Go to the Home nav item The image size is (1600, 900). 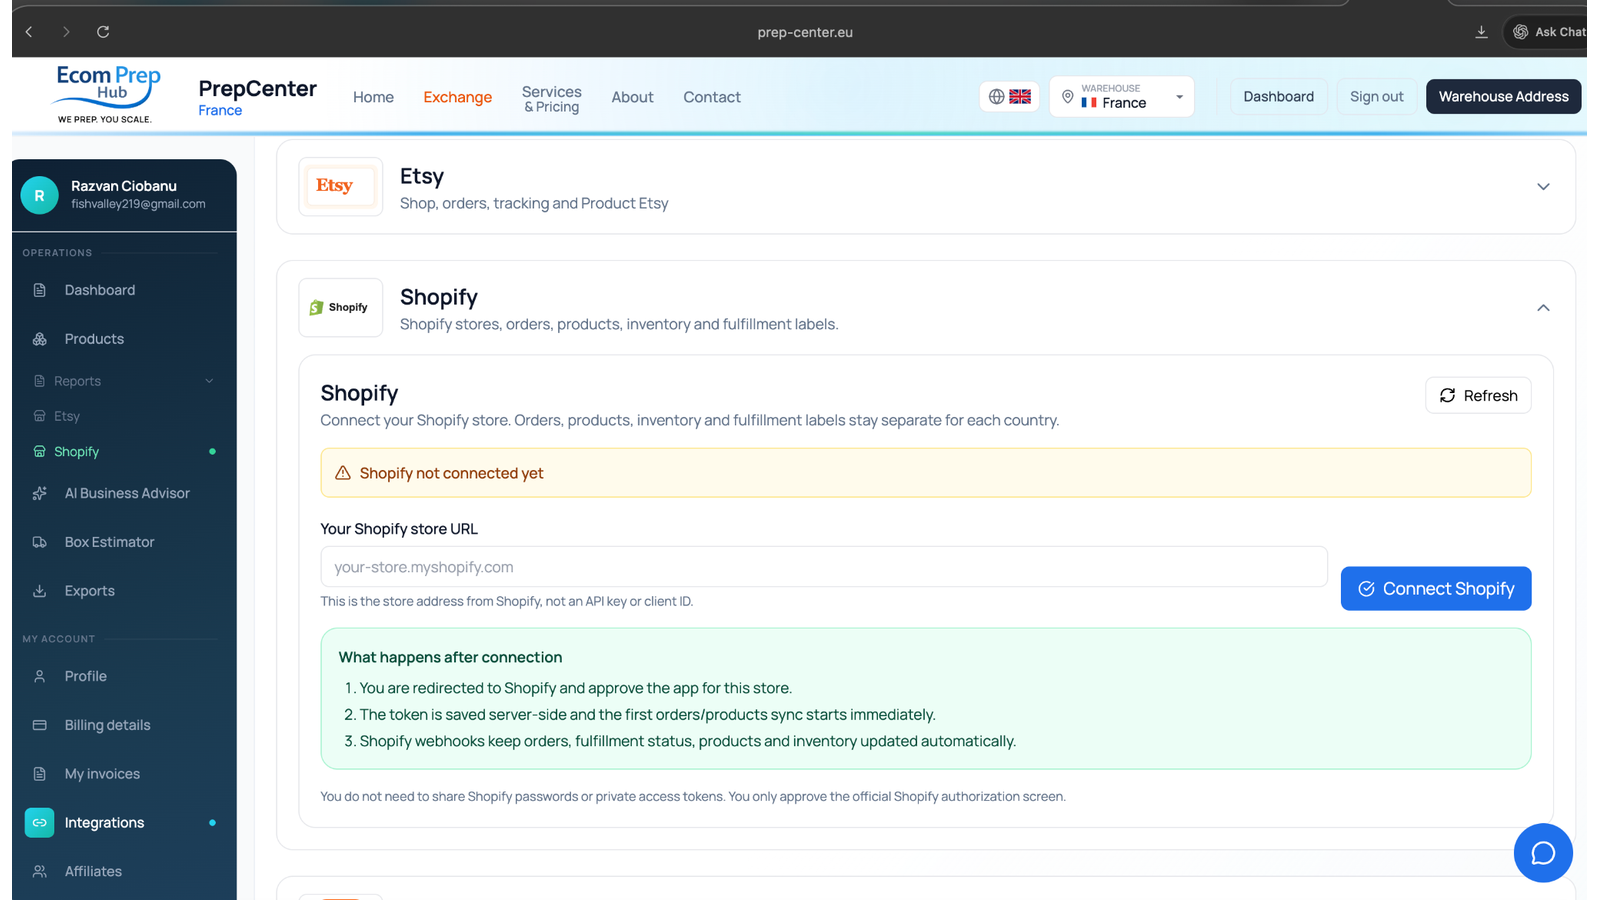pos(373,97)
